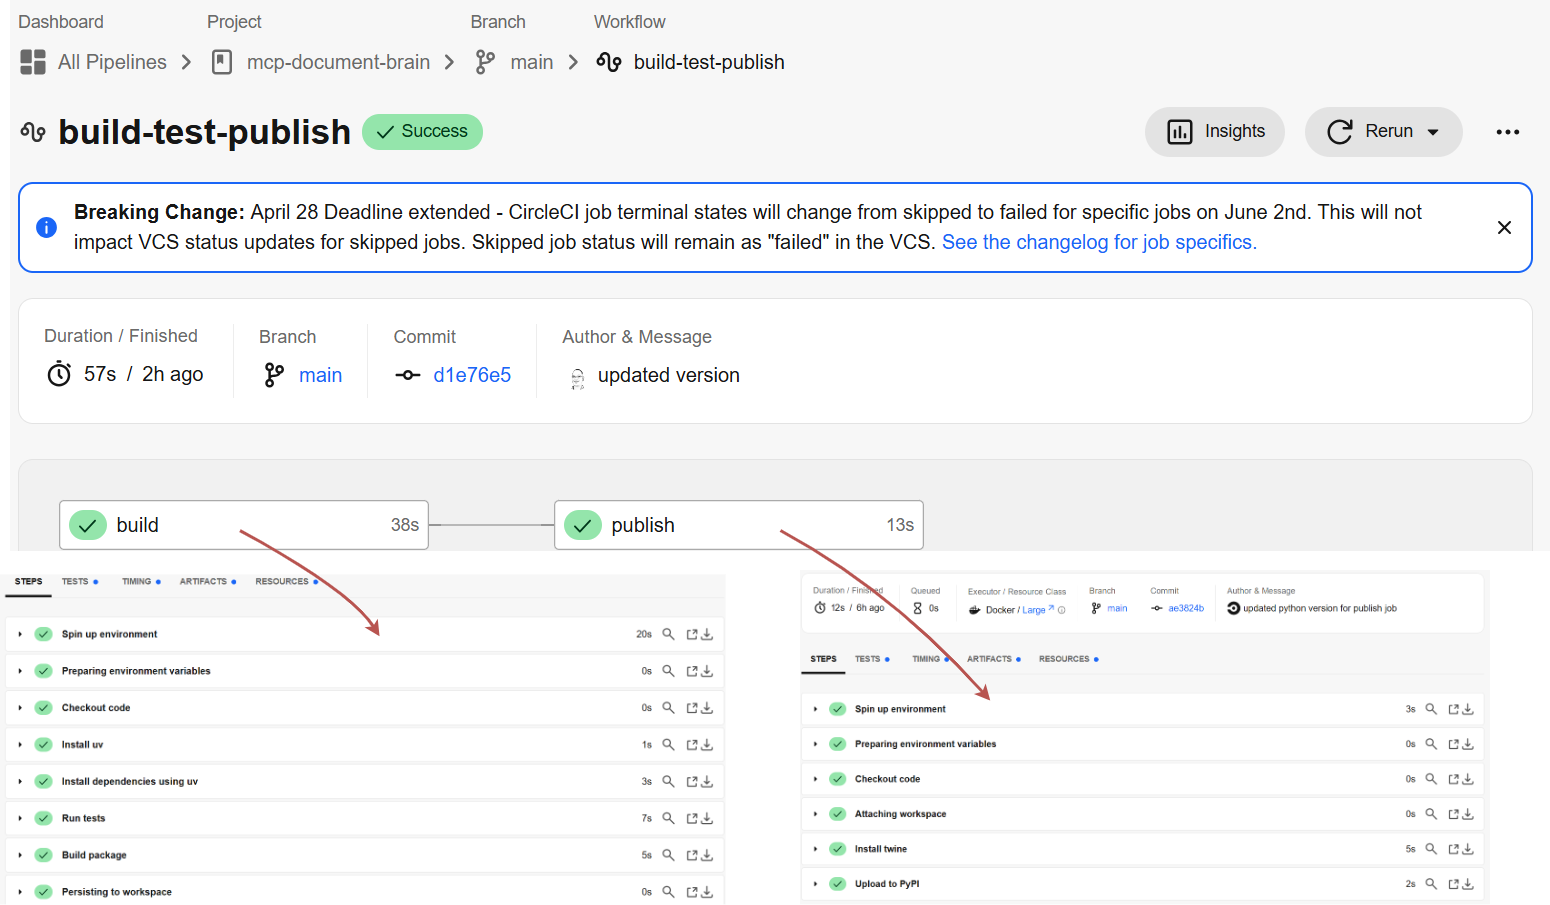
Task: Click the search icon next to "Run tests" step
Action: tap(668, 817)
